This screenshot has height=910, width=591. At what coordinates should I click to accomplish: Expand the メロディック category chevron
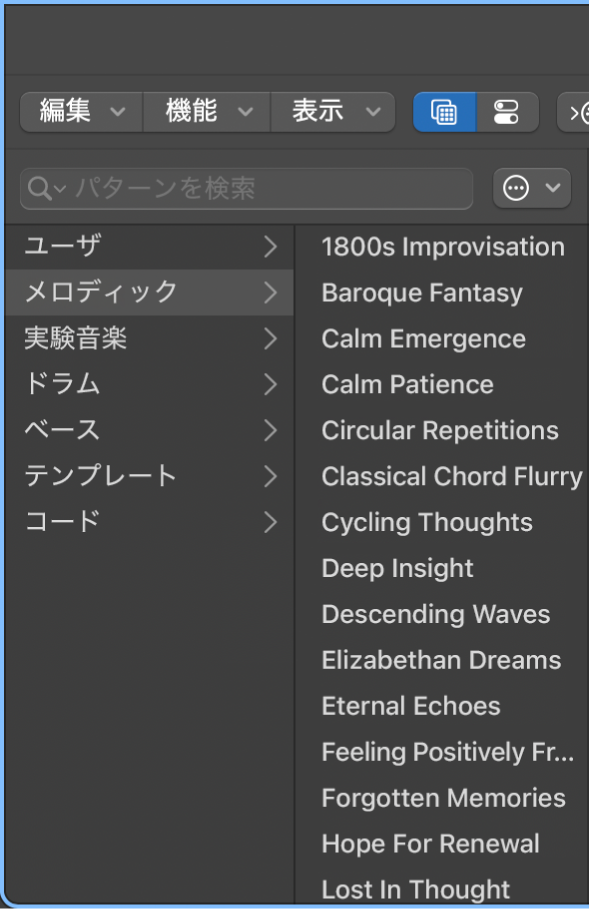(268, 293)
